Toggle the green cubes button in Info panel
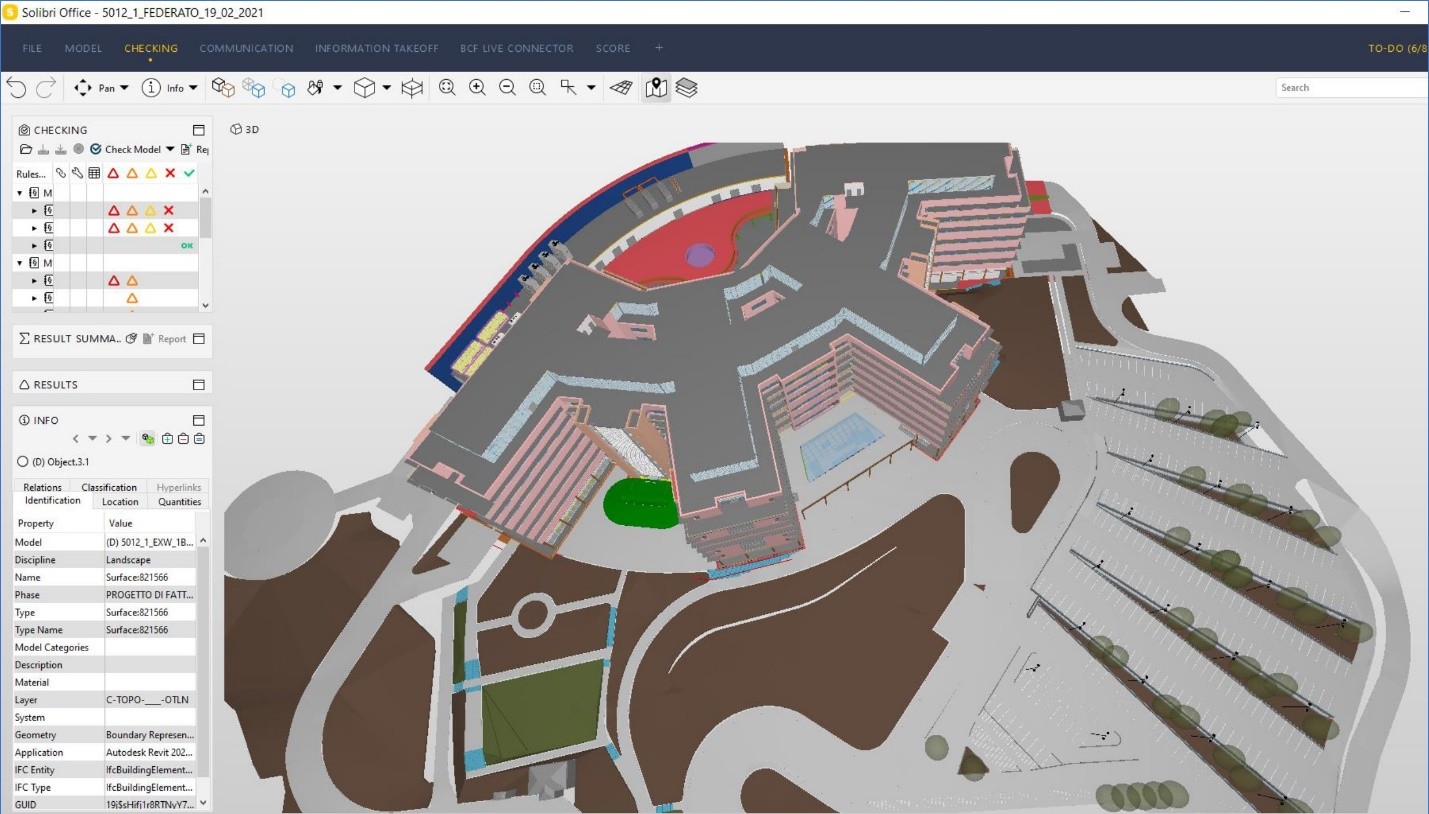 148,438
